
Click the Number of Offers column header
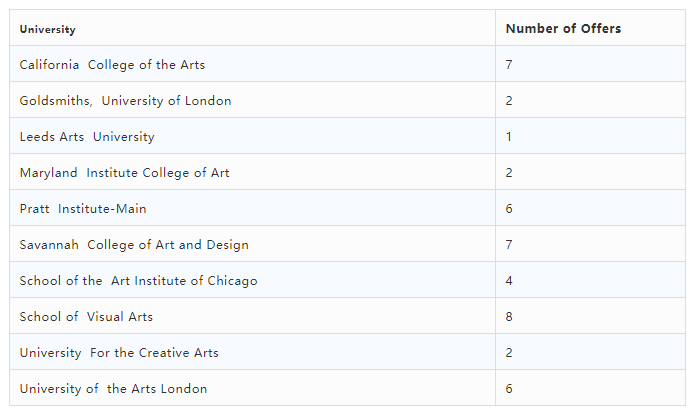click(x=563, y=29)
